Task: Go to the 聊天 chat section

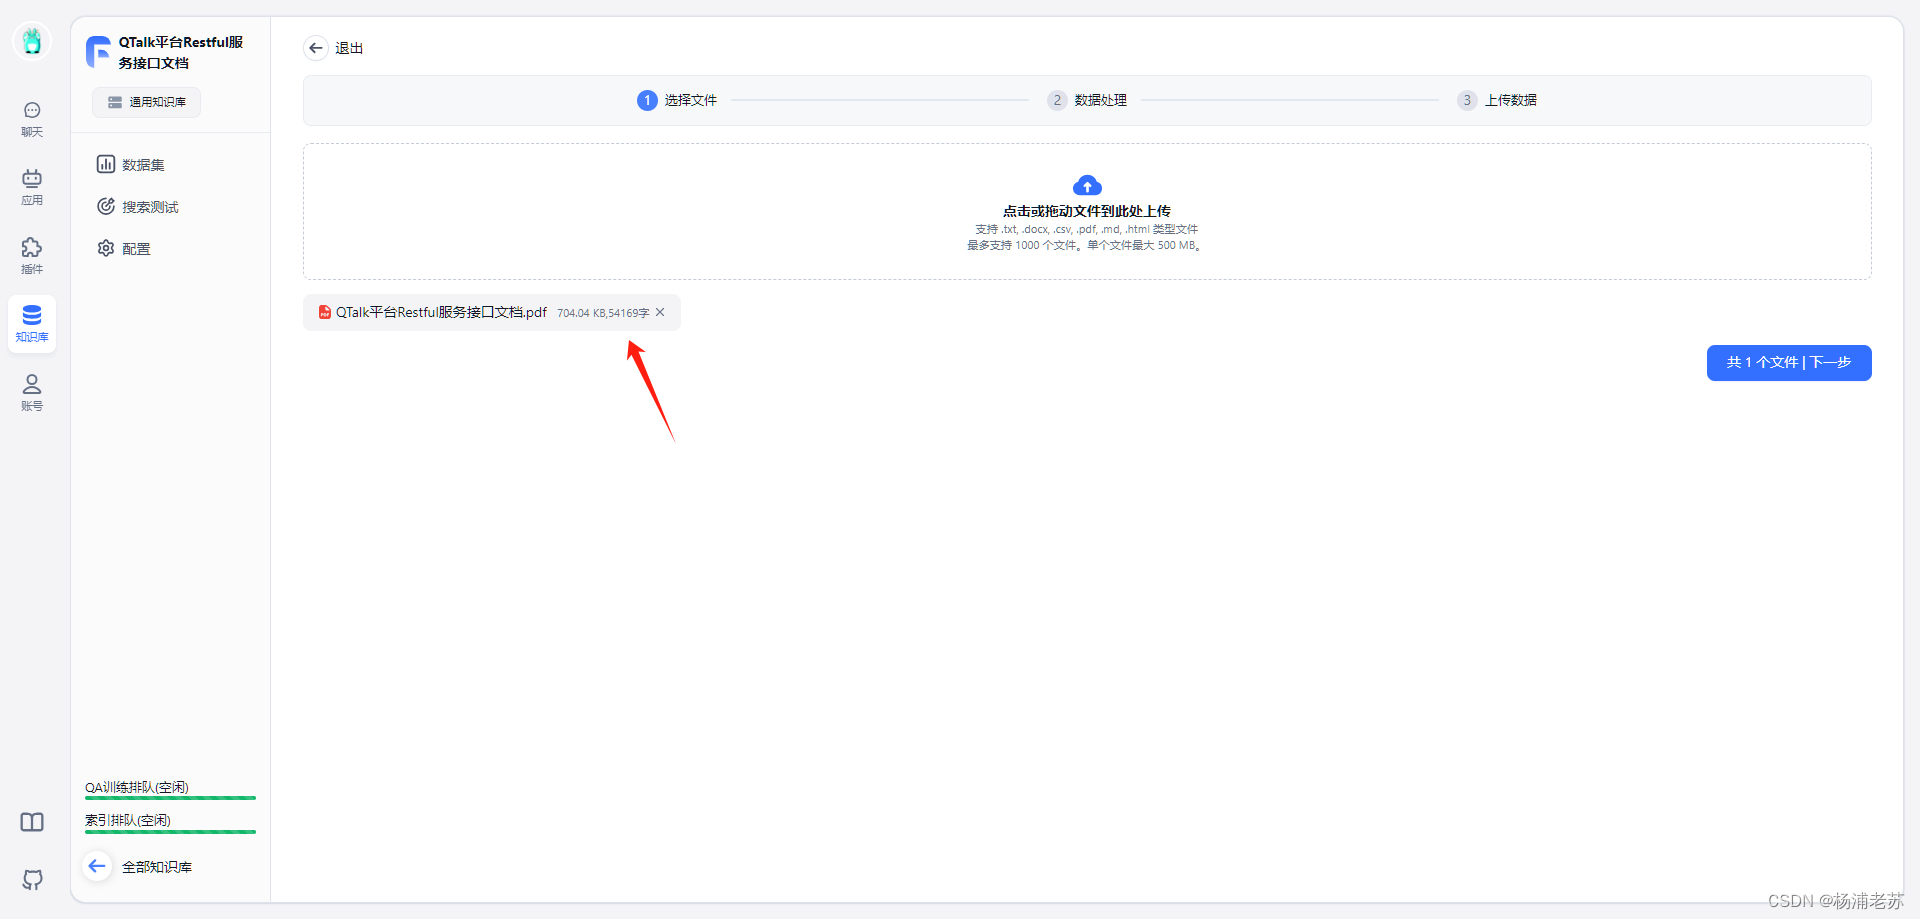Action: [32, 119]
